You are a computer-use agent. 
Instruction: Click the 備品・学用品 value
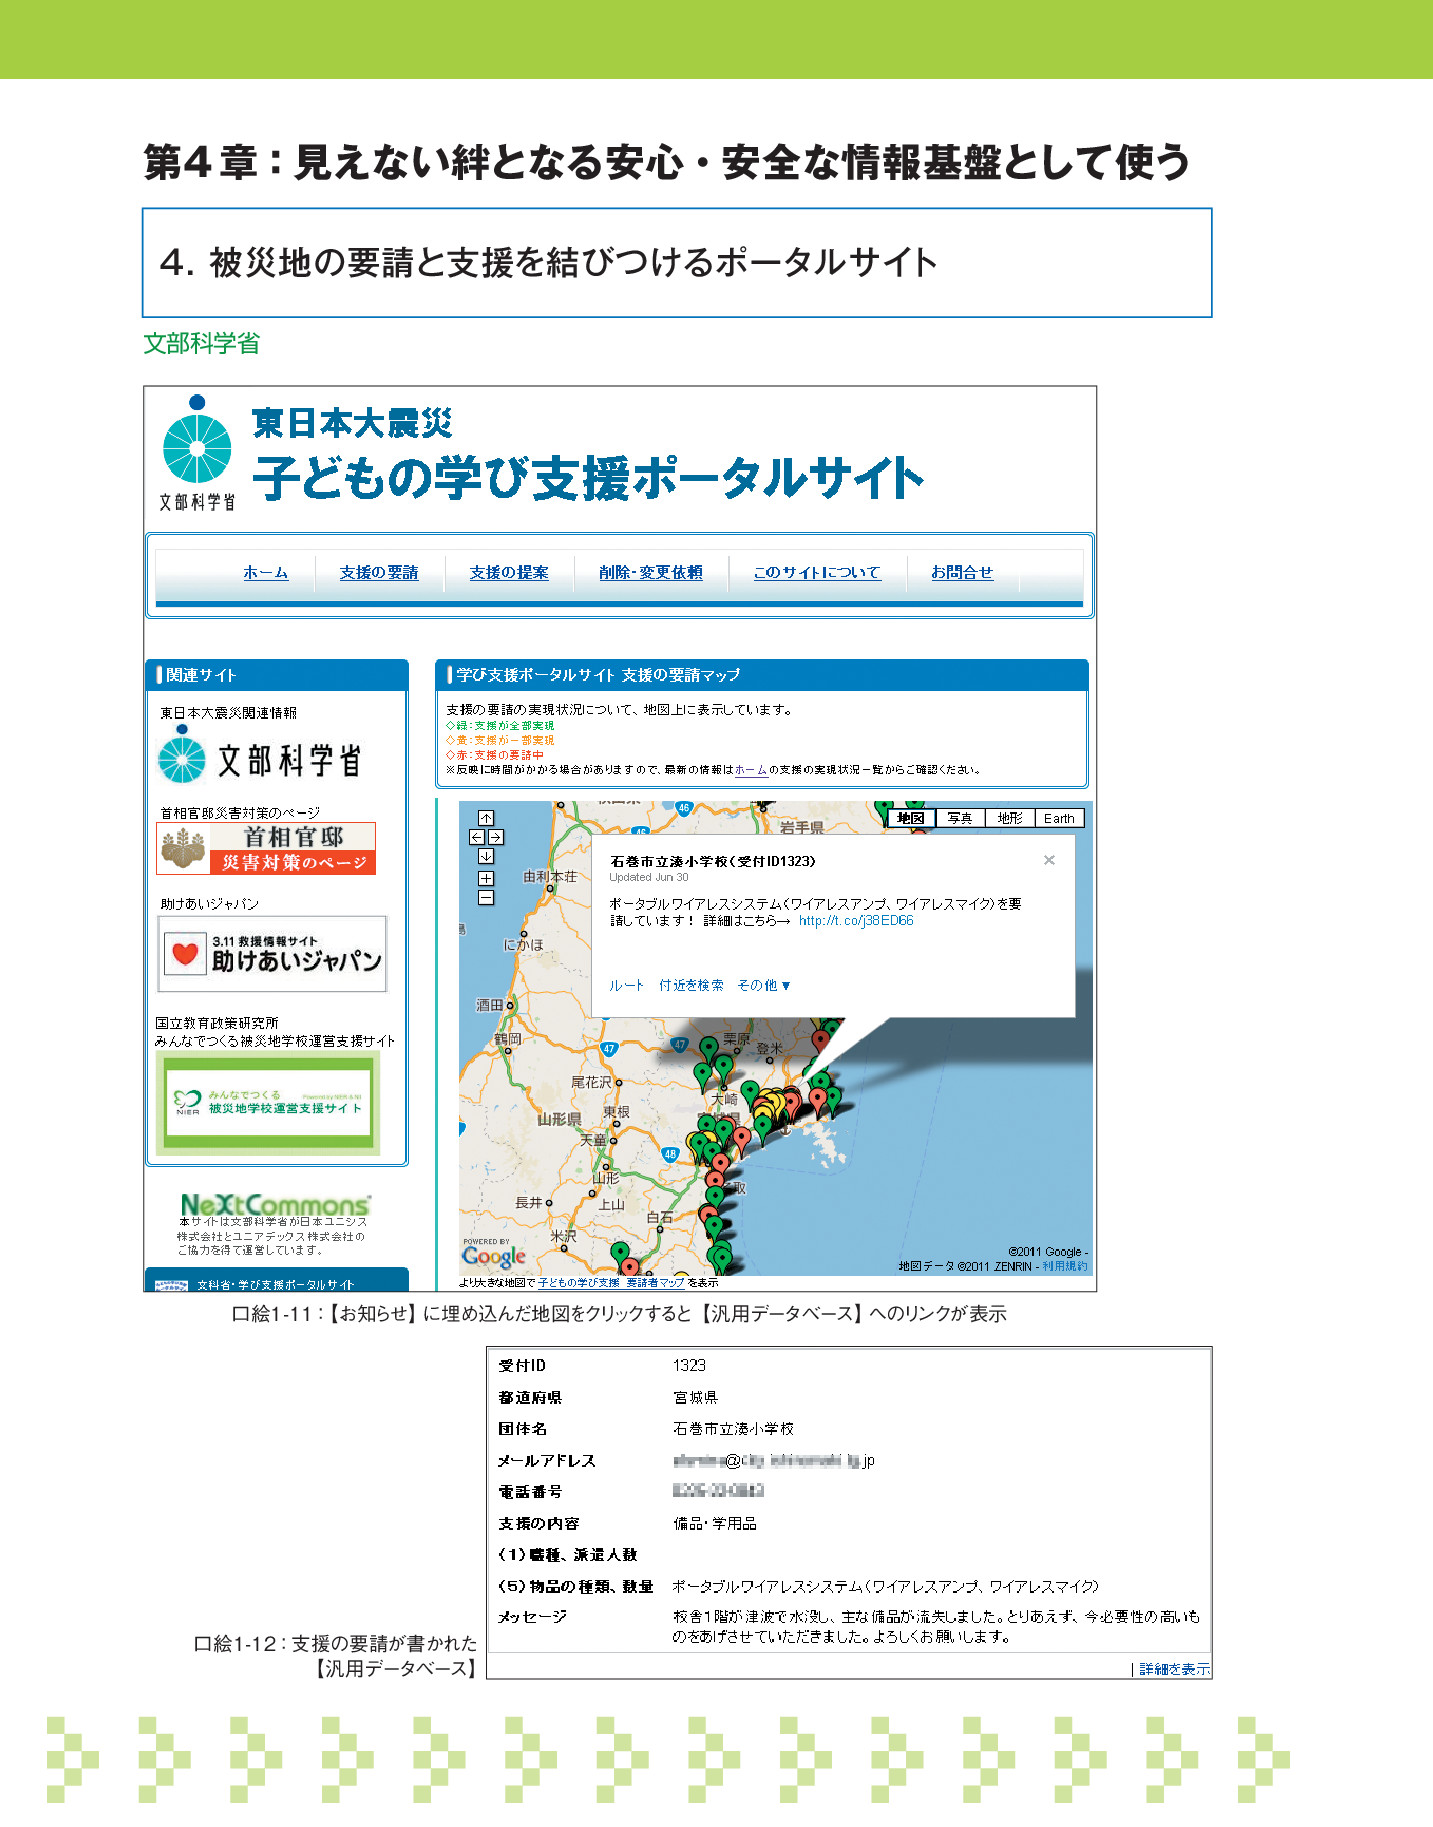[714, 1523]
